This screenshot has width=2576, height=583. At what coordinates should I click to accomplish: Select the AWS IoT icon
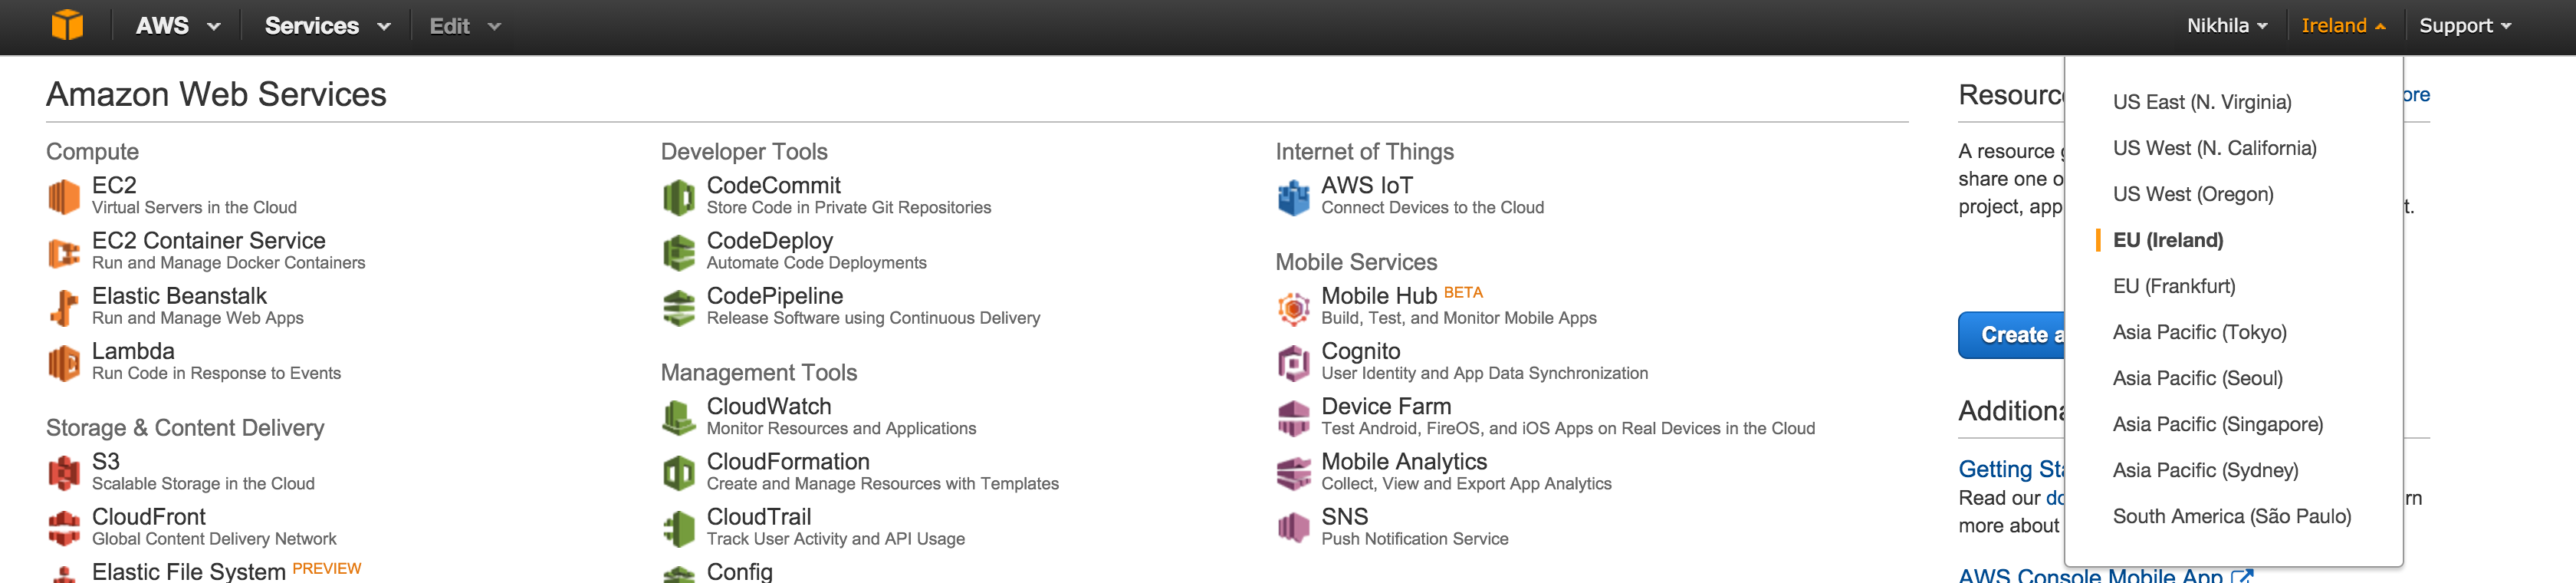click(x=1293, y=196)
